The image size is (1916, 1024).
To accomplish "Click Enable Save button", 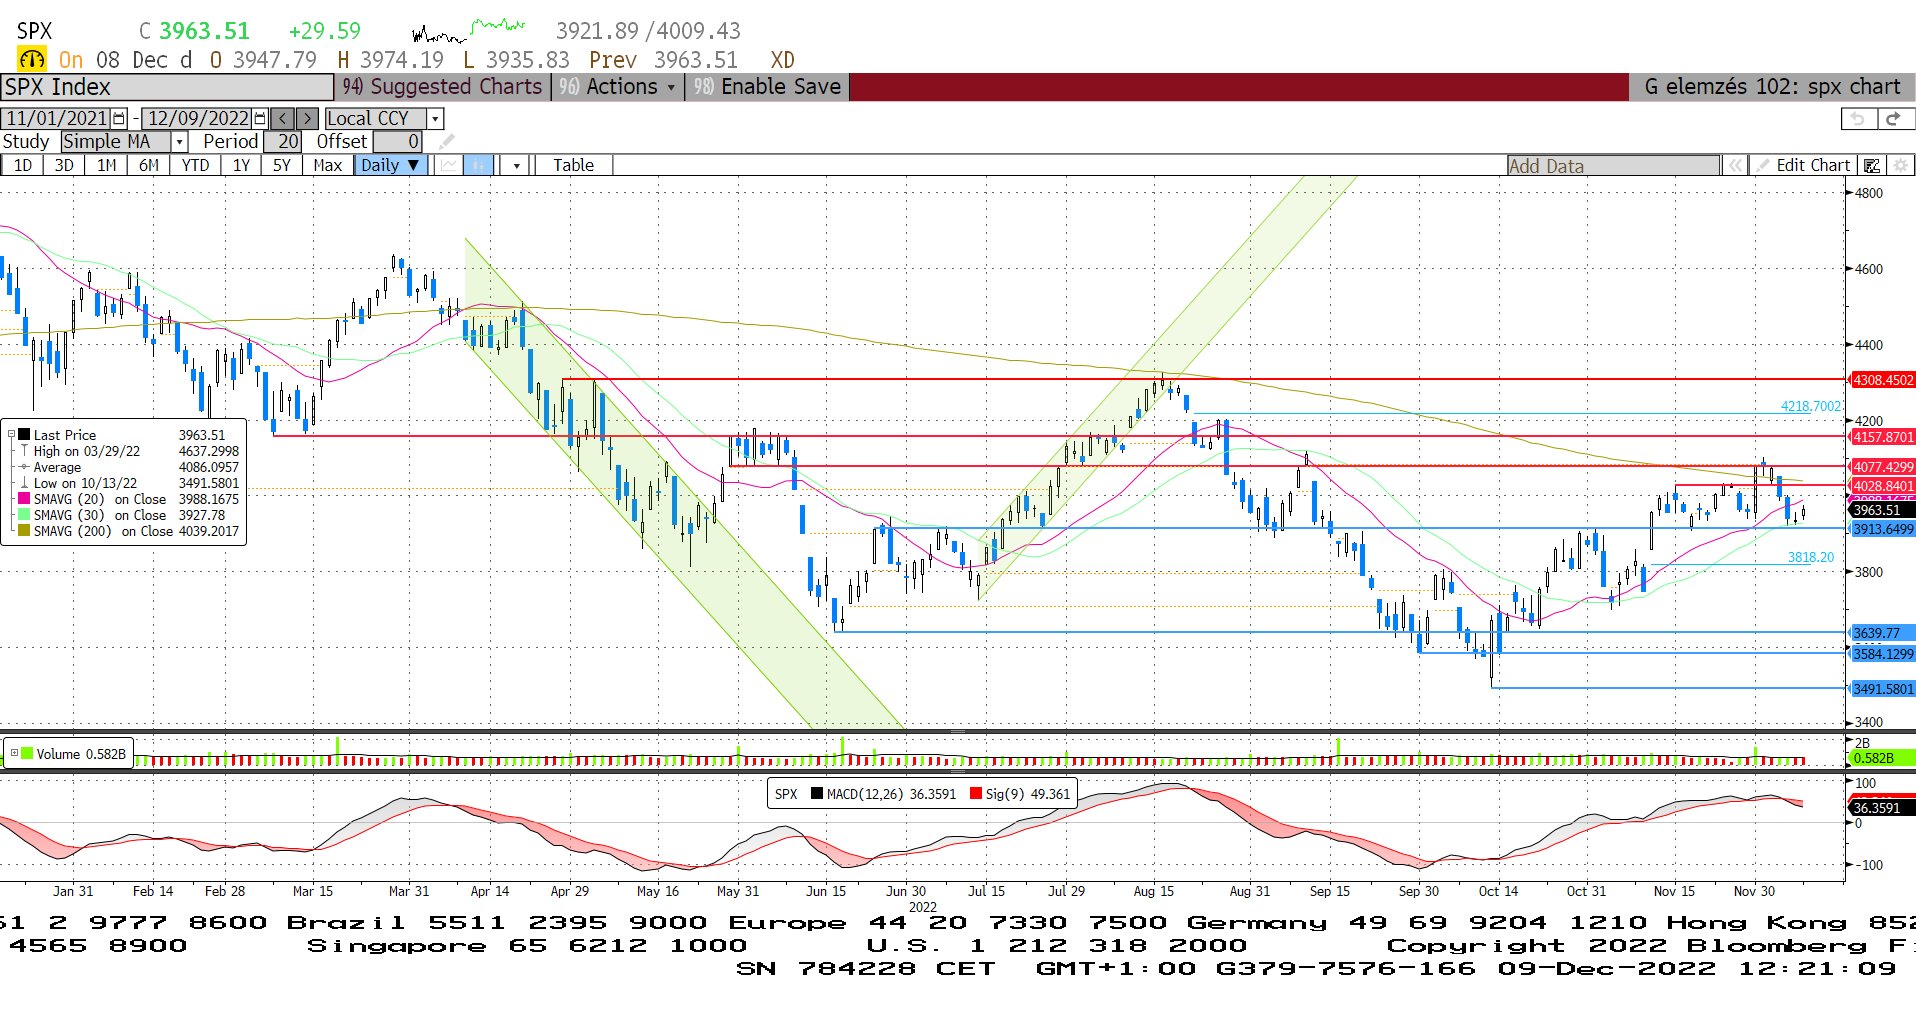I will [x=767, y=87].
